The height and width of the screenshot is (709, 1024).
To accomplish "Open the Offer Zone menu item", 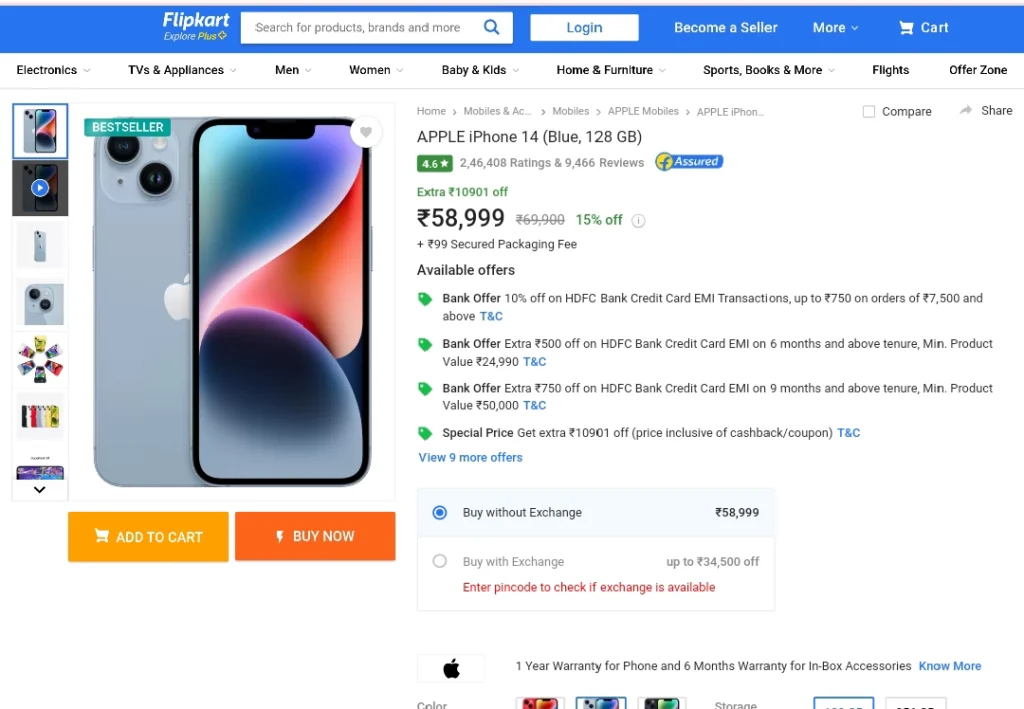I will (978, 70).
